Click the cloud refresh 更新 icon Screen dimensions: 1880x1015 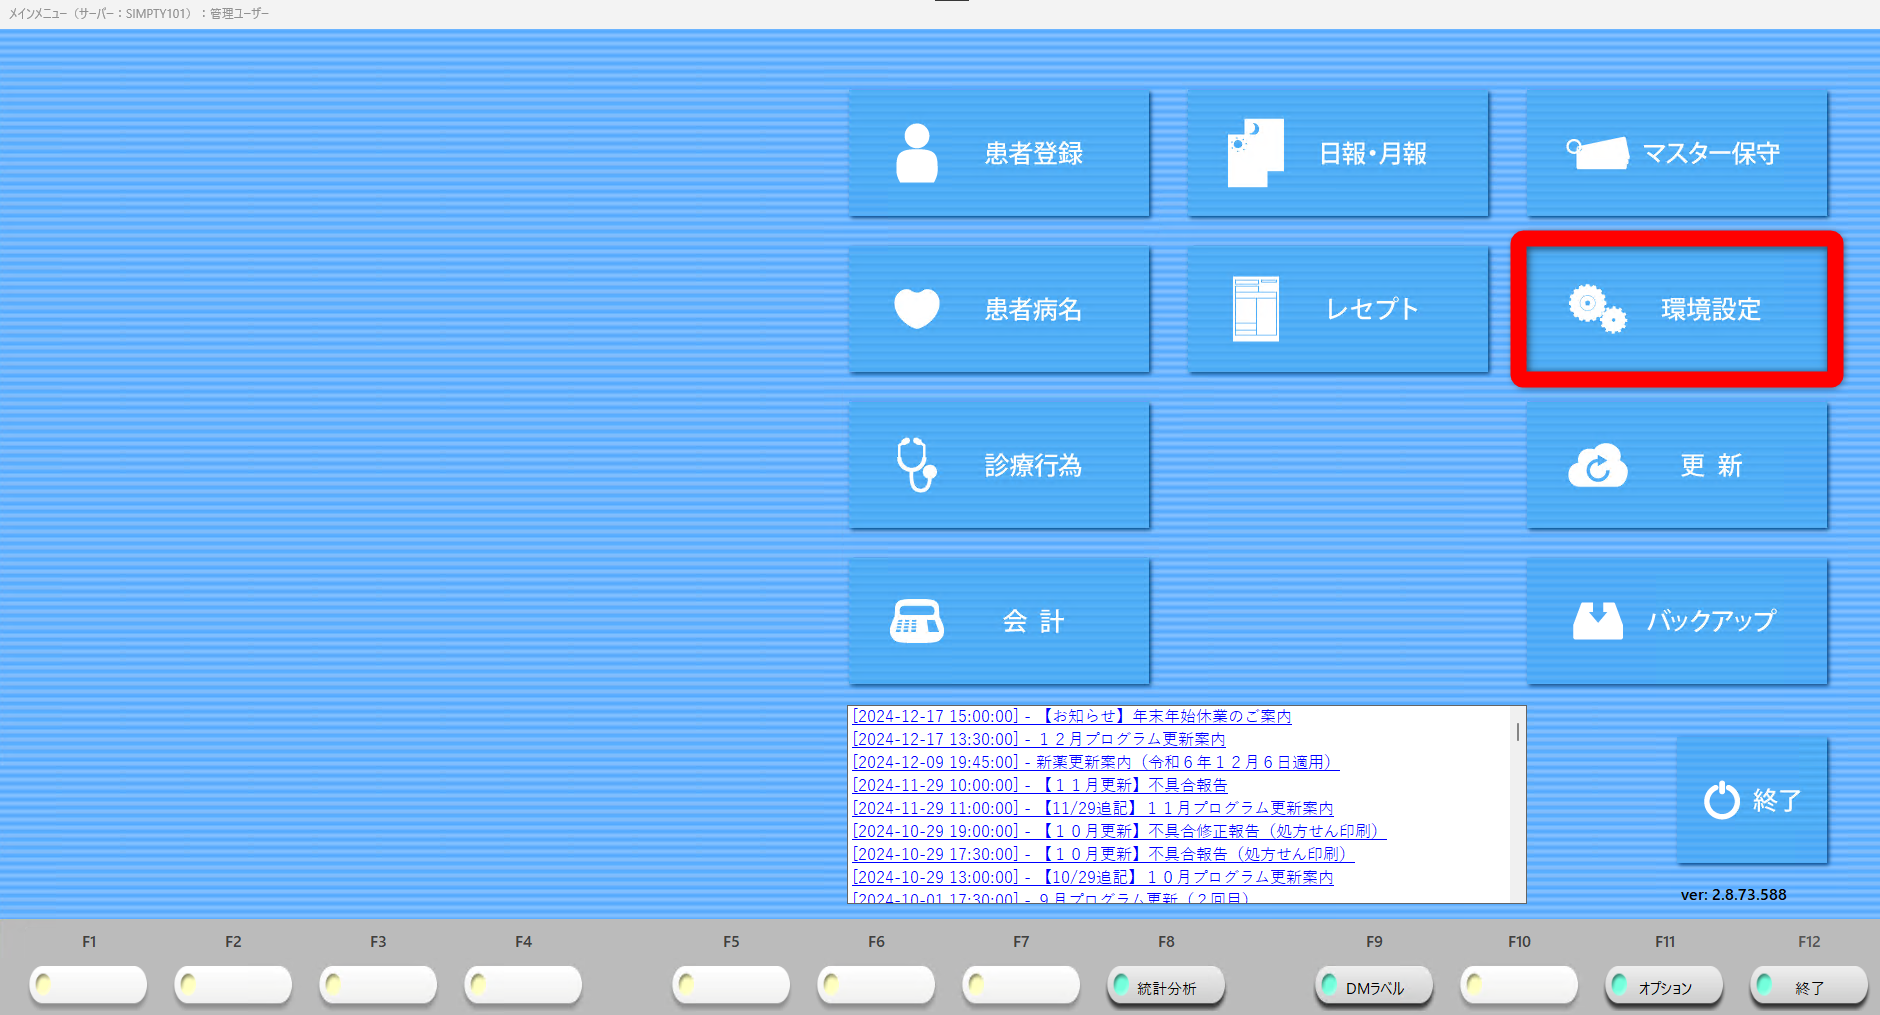coord(1597,466)
